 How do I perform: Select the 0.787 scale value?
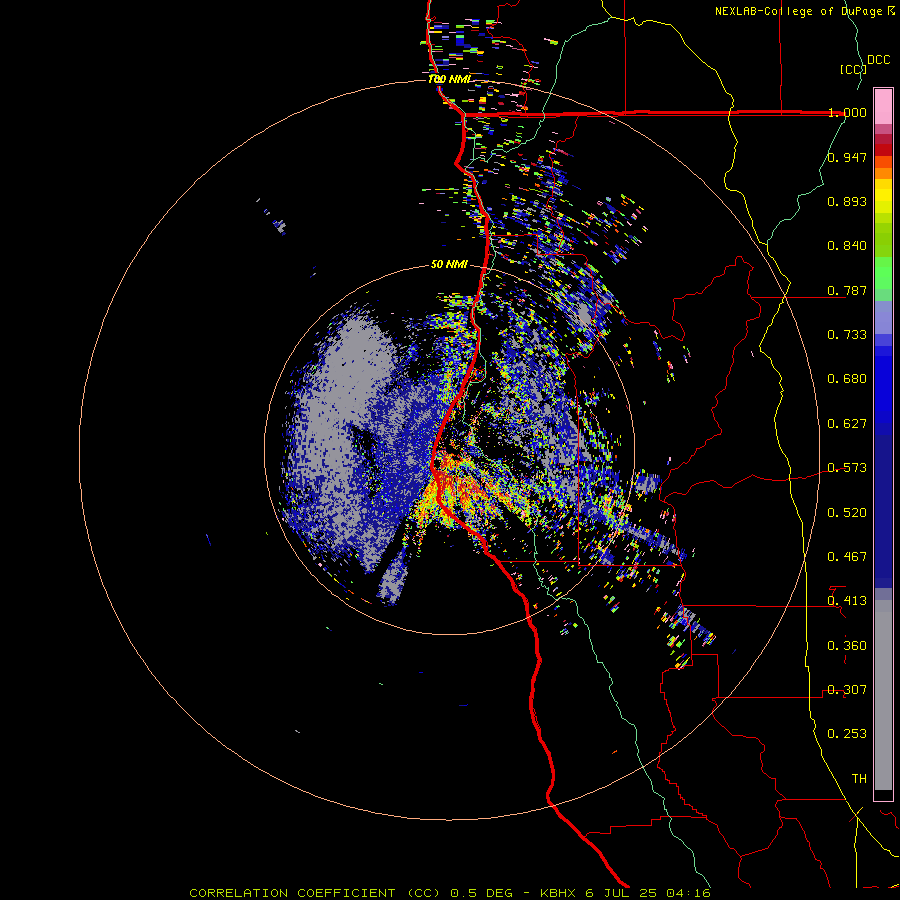click(847, 290)
